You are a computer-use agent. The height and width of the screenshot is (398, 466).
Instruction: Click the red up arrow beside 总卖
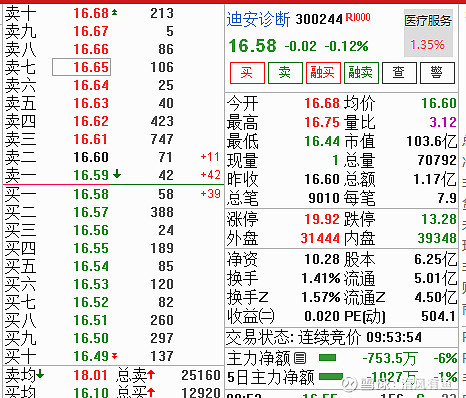coord(151,374)
